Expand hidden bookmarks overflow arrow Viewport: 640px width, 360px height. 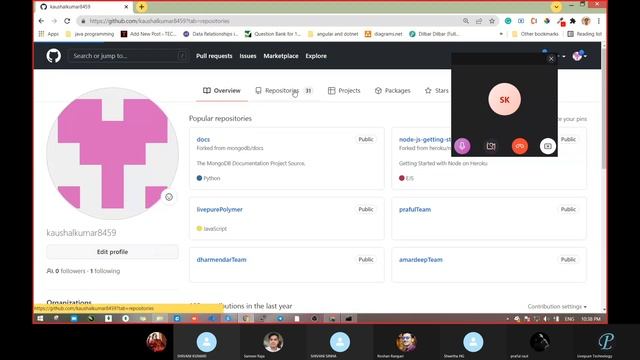(x=501, y=34)
